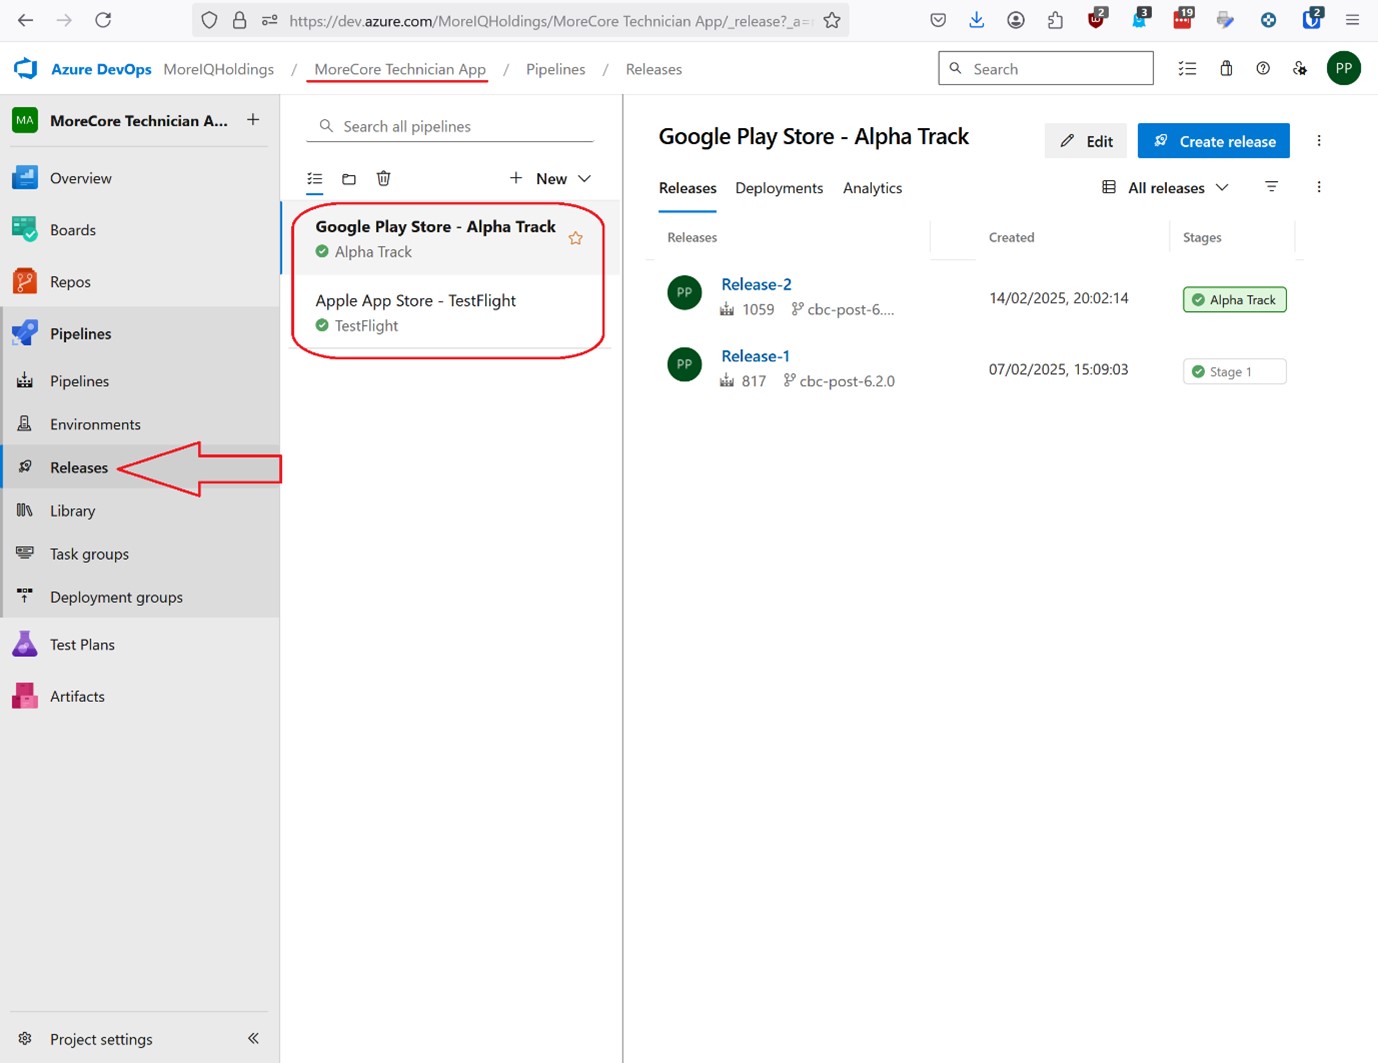The height and width of the screenshot is (1063, 1378).
Task: Open the Environments page under Pipelines
Action: click(94, 424)
